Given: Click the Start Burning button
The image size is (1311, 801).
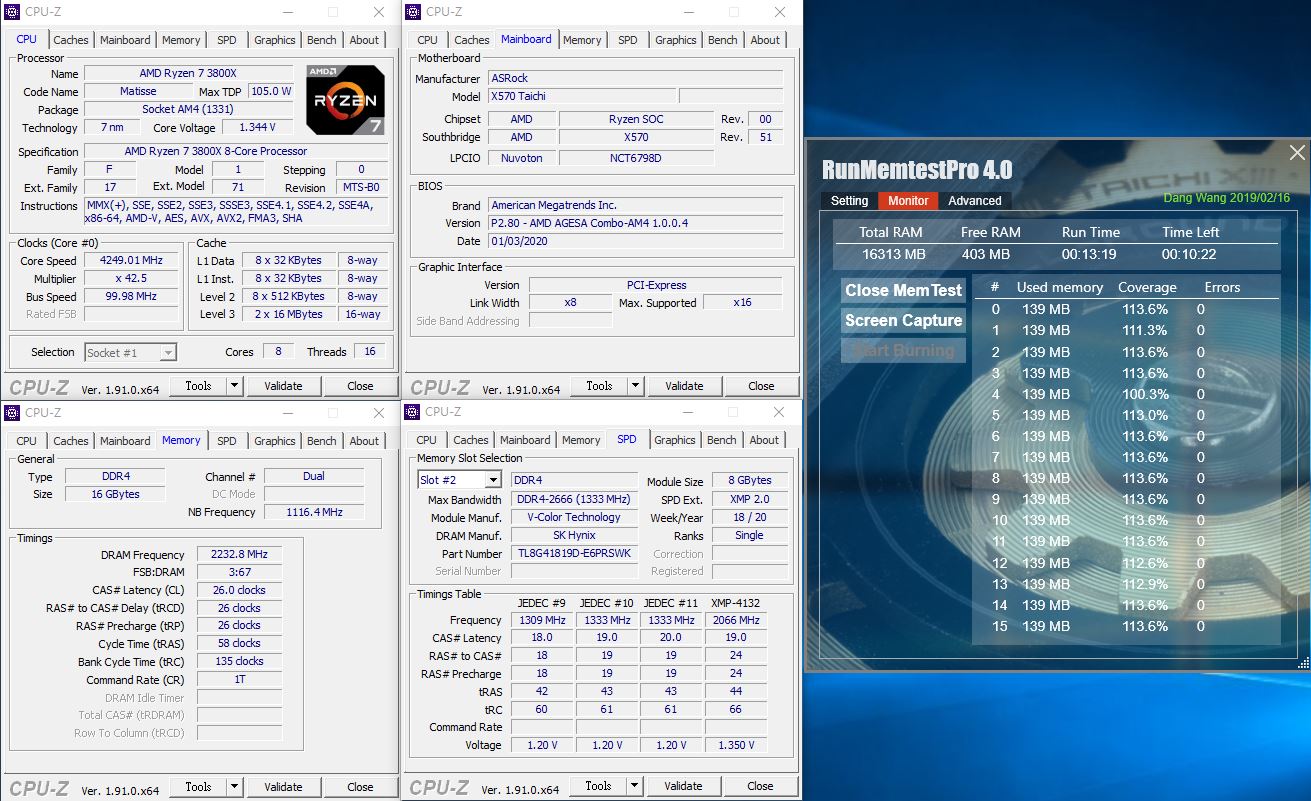Looking at the screenshot, I should 904,350.
